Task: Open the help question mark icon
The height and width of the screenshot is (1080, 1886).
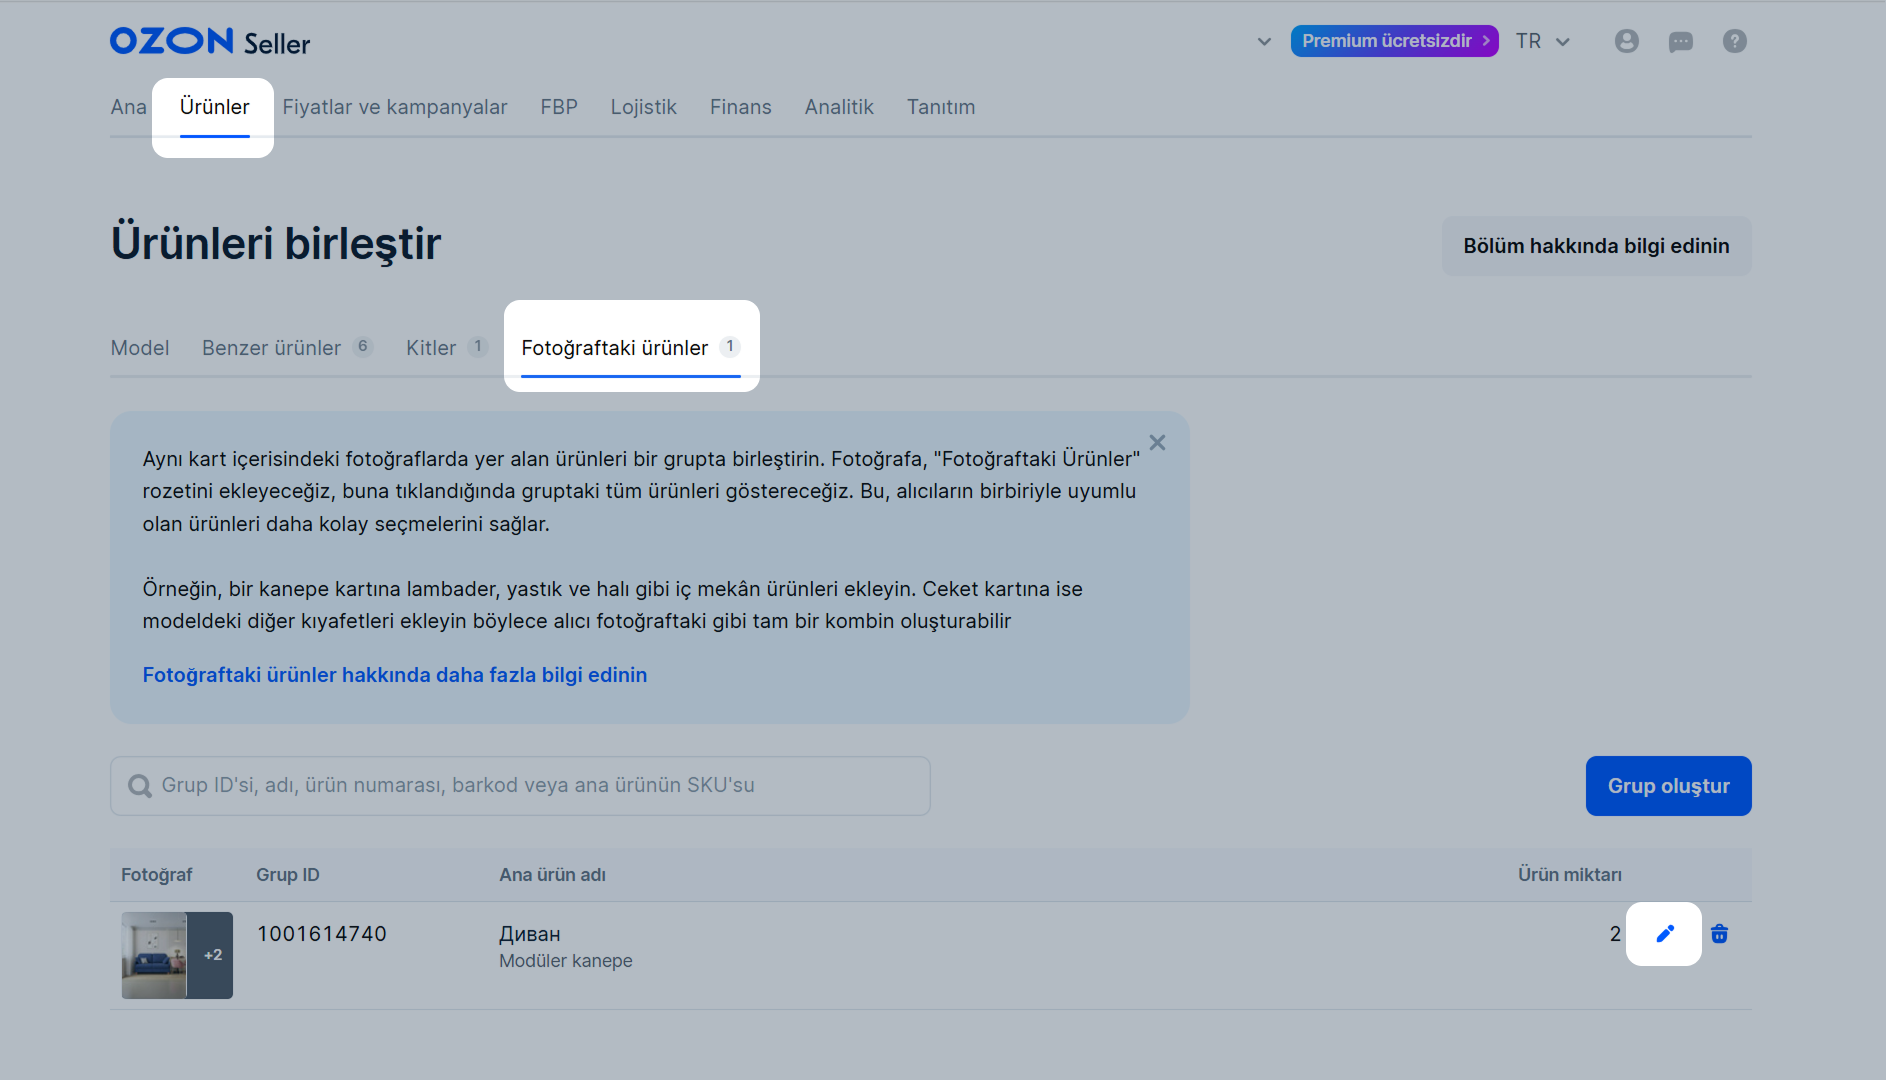Action: (1735, 41)
